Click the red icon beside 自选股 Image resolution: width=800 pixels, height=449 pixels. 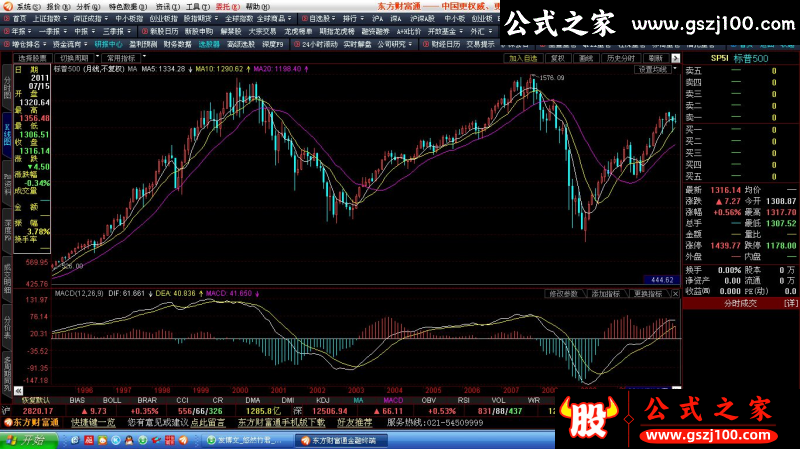pyautogui.click(x=305, y=18)
